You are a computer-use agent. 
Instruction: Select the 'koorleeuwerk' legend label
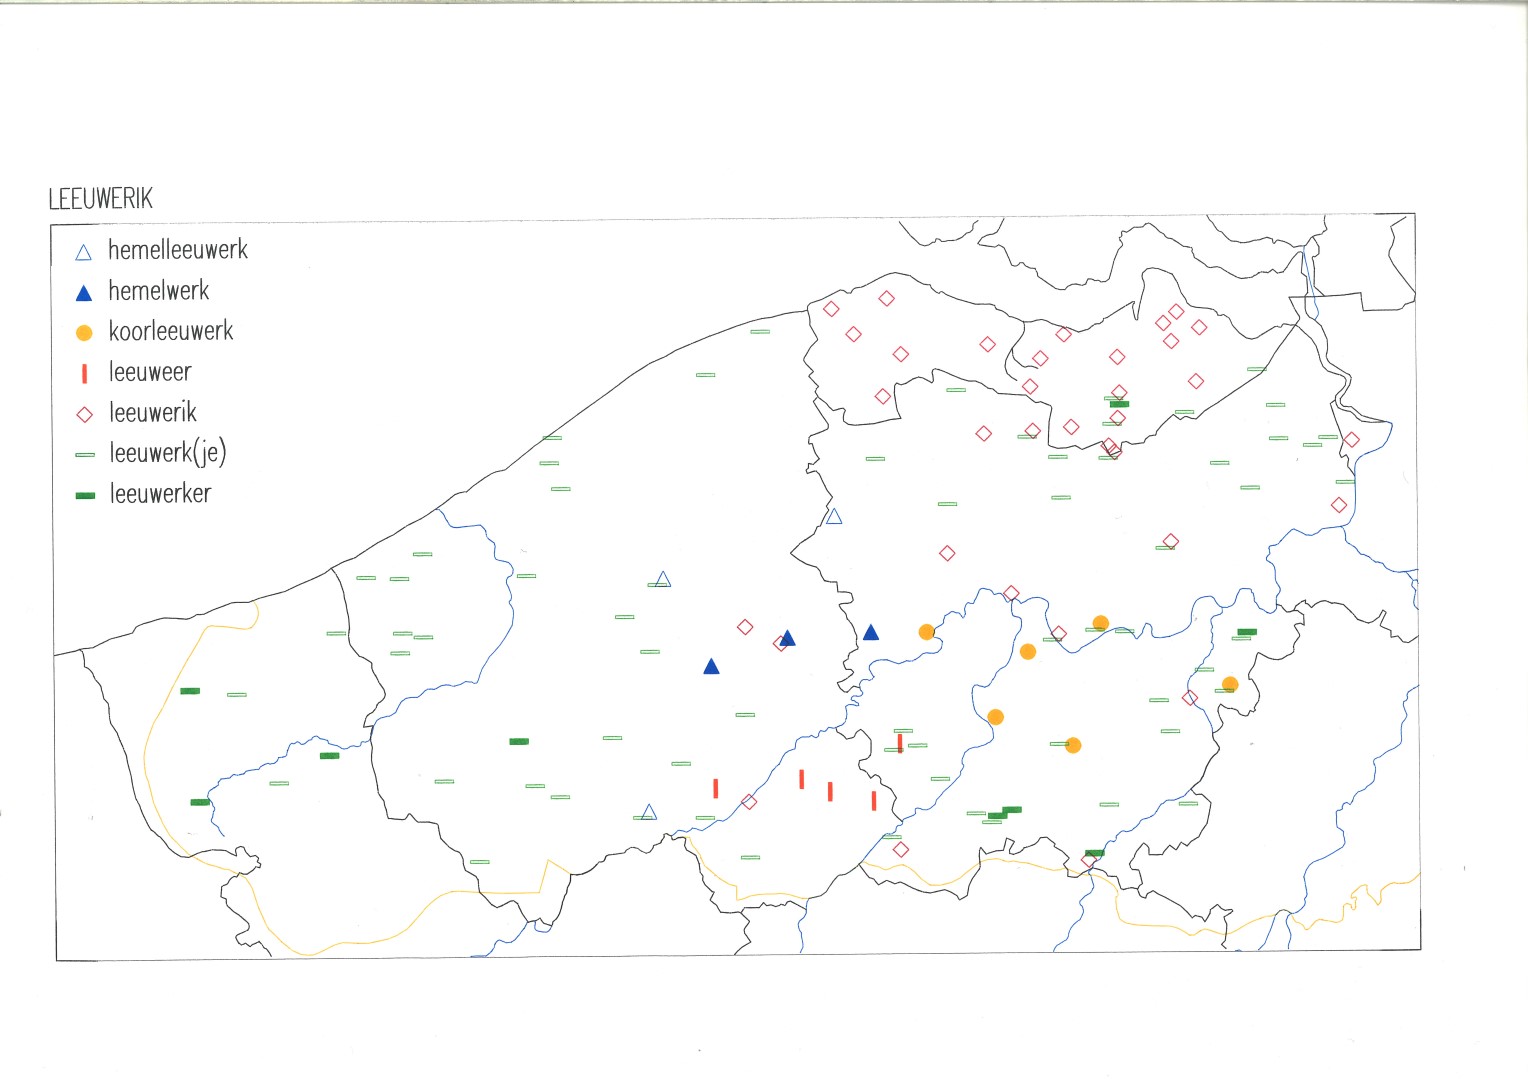[x=171, y=330]
